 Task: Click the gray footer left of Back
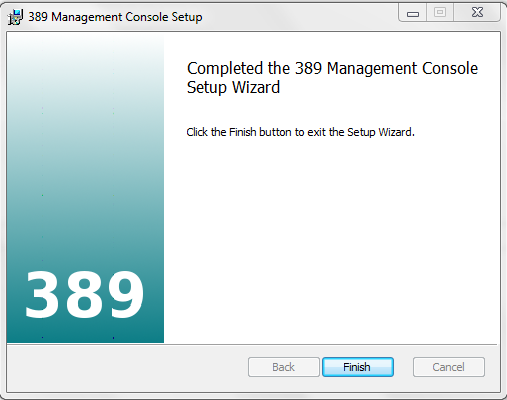[127, 368]
